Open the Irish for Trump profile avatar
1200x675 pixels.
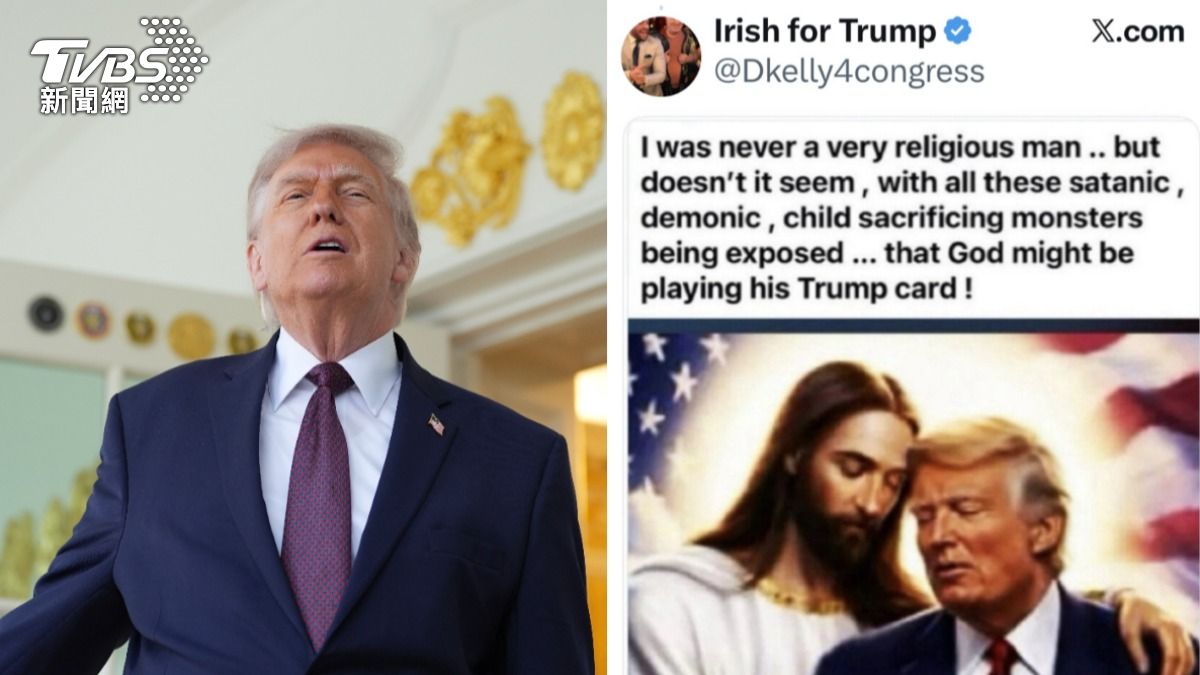(x=660, y=56)
